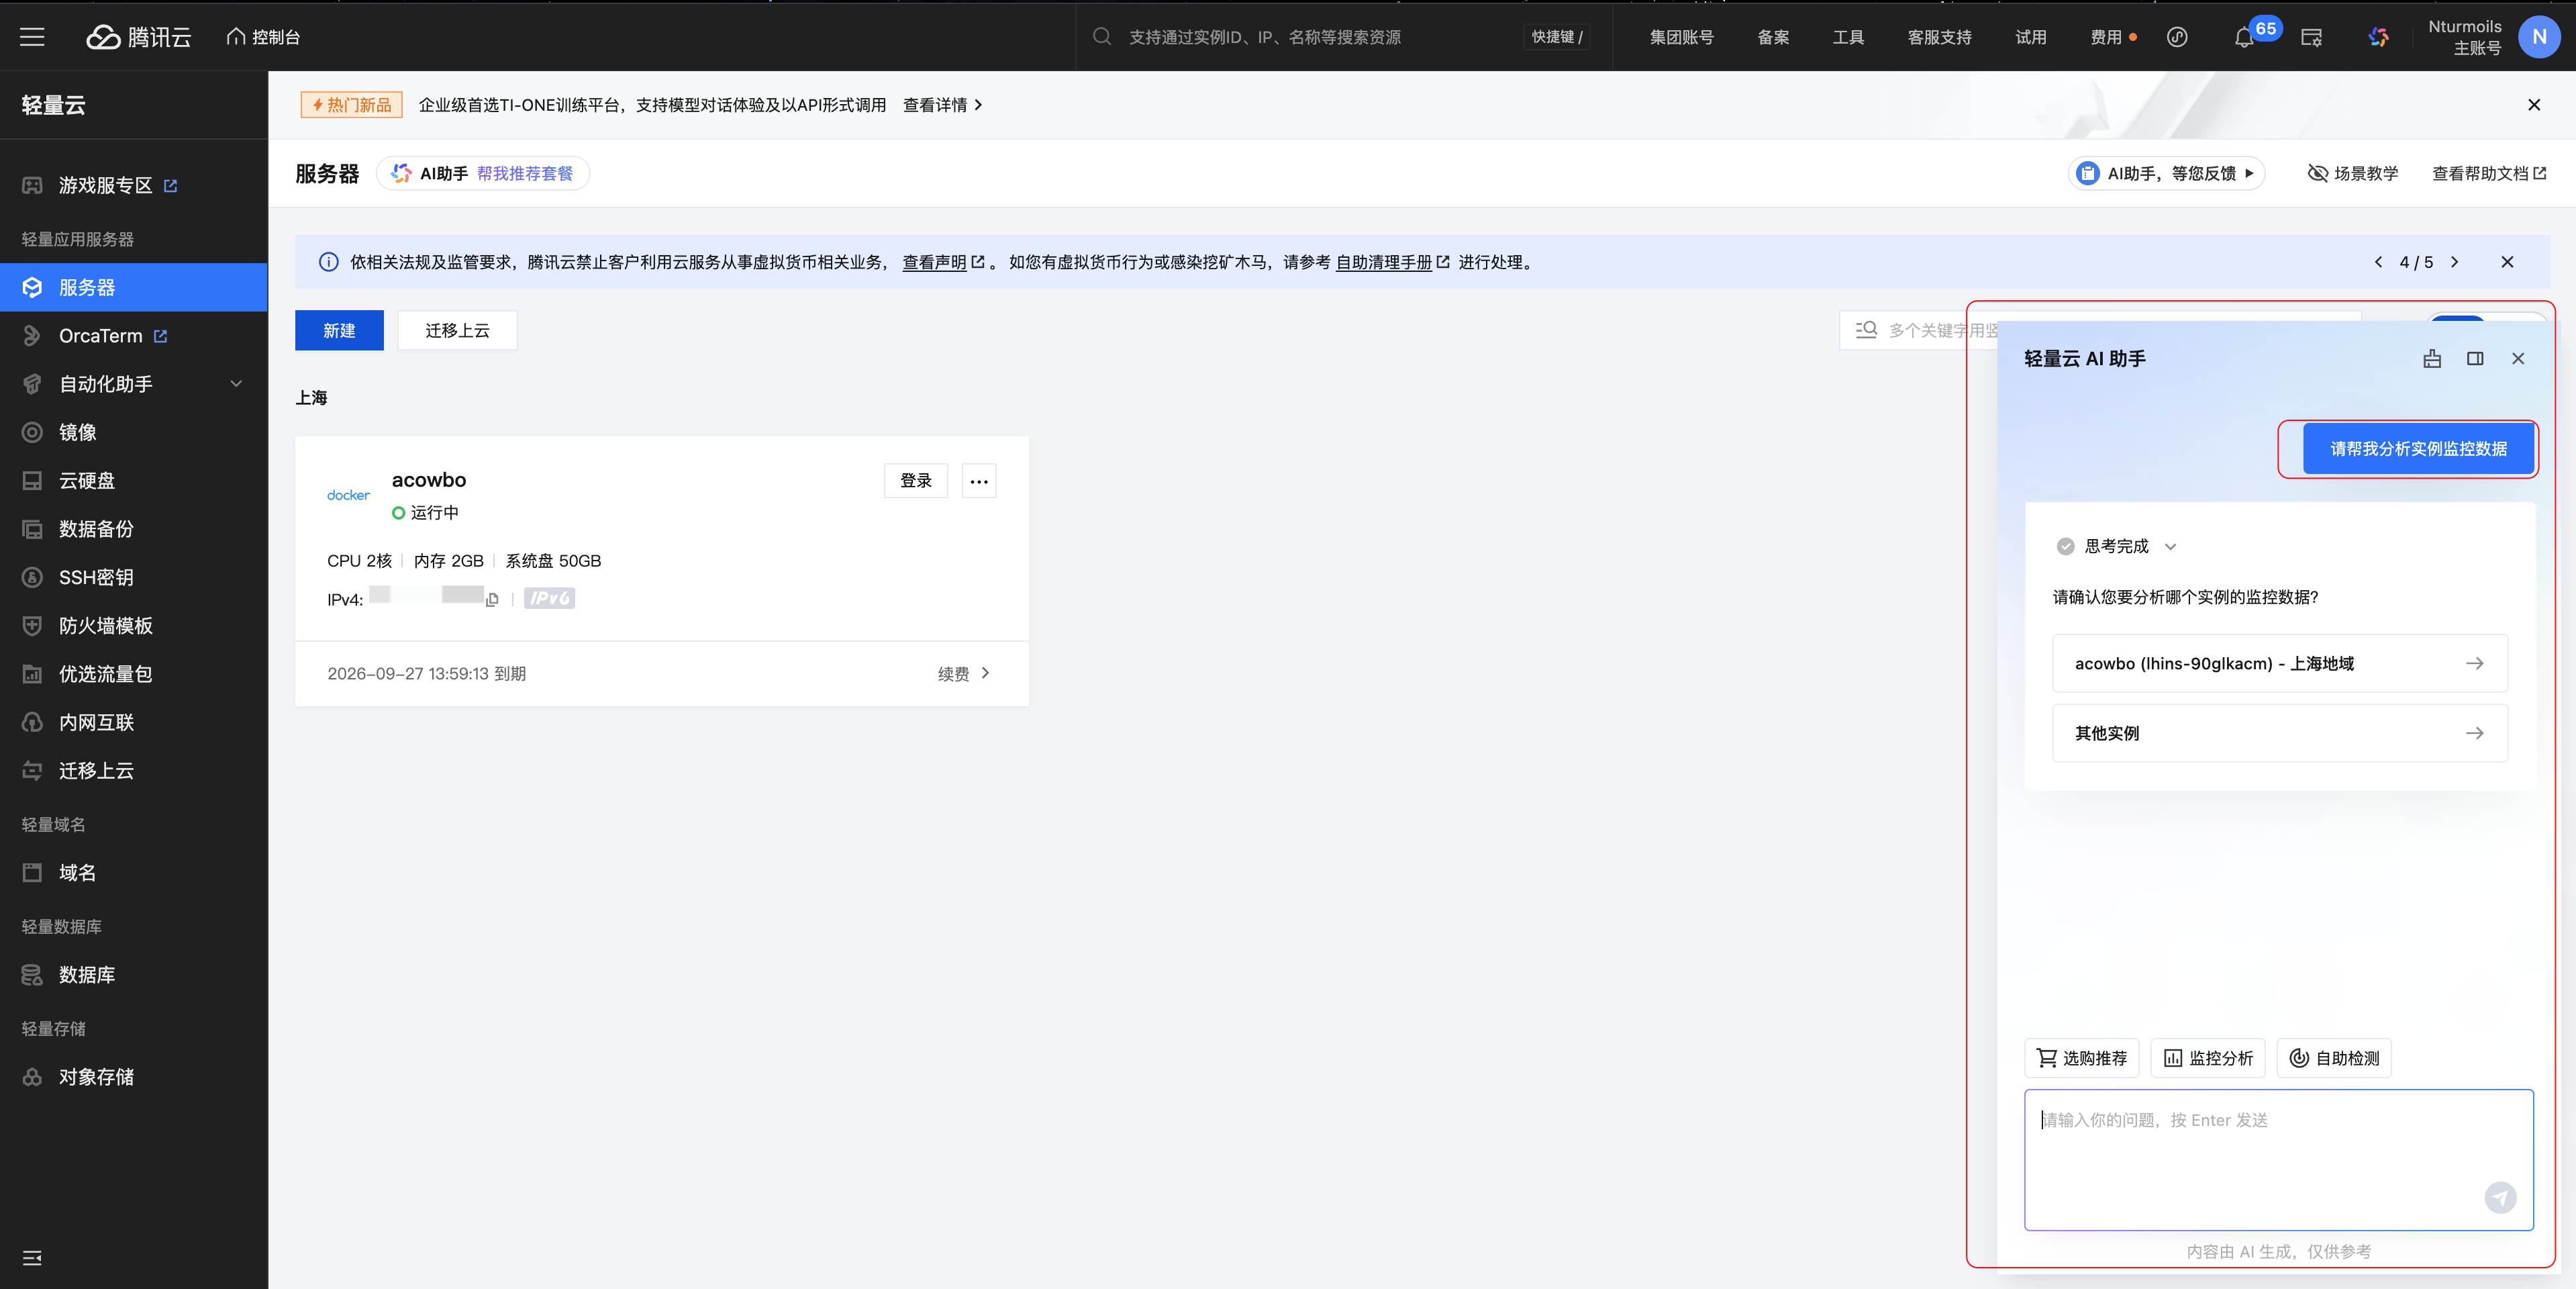The image size is (2576, 1289).
Task: Open the 费用 menu
Action: pyautogui.click(x=2106, y=37)
